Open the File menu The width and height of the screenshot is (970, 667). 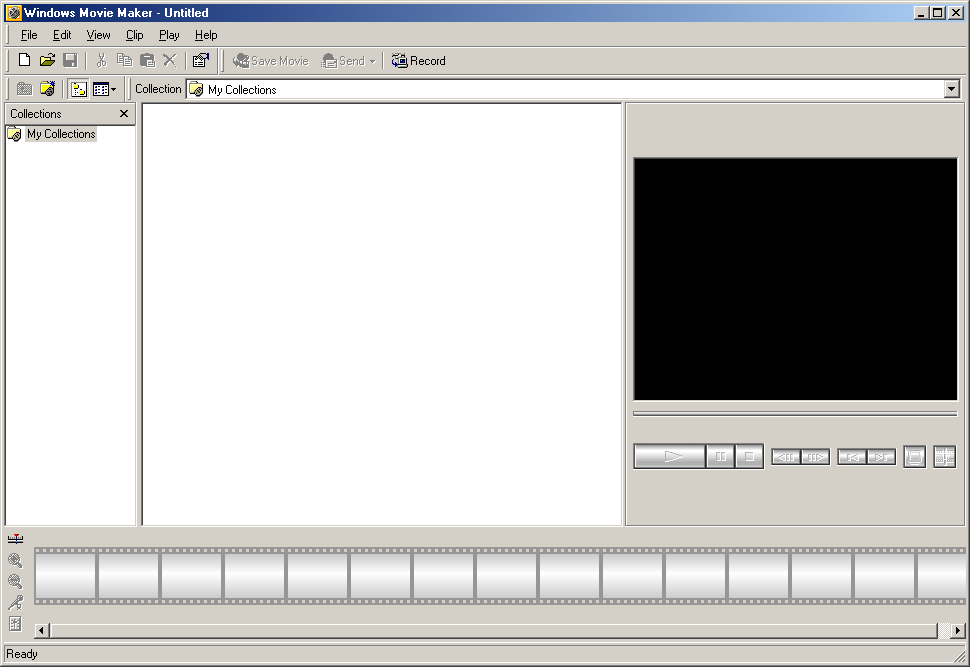coord(29,35)
